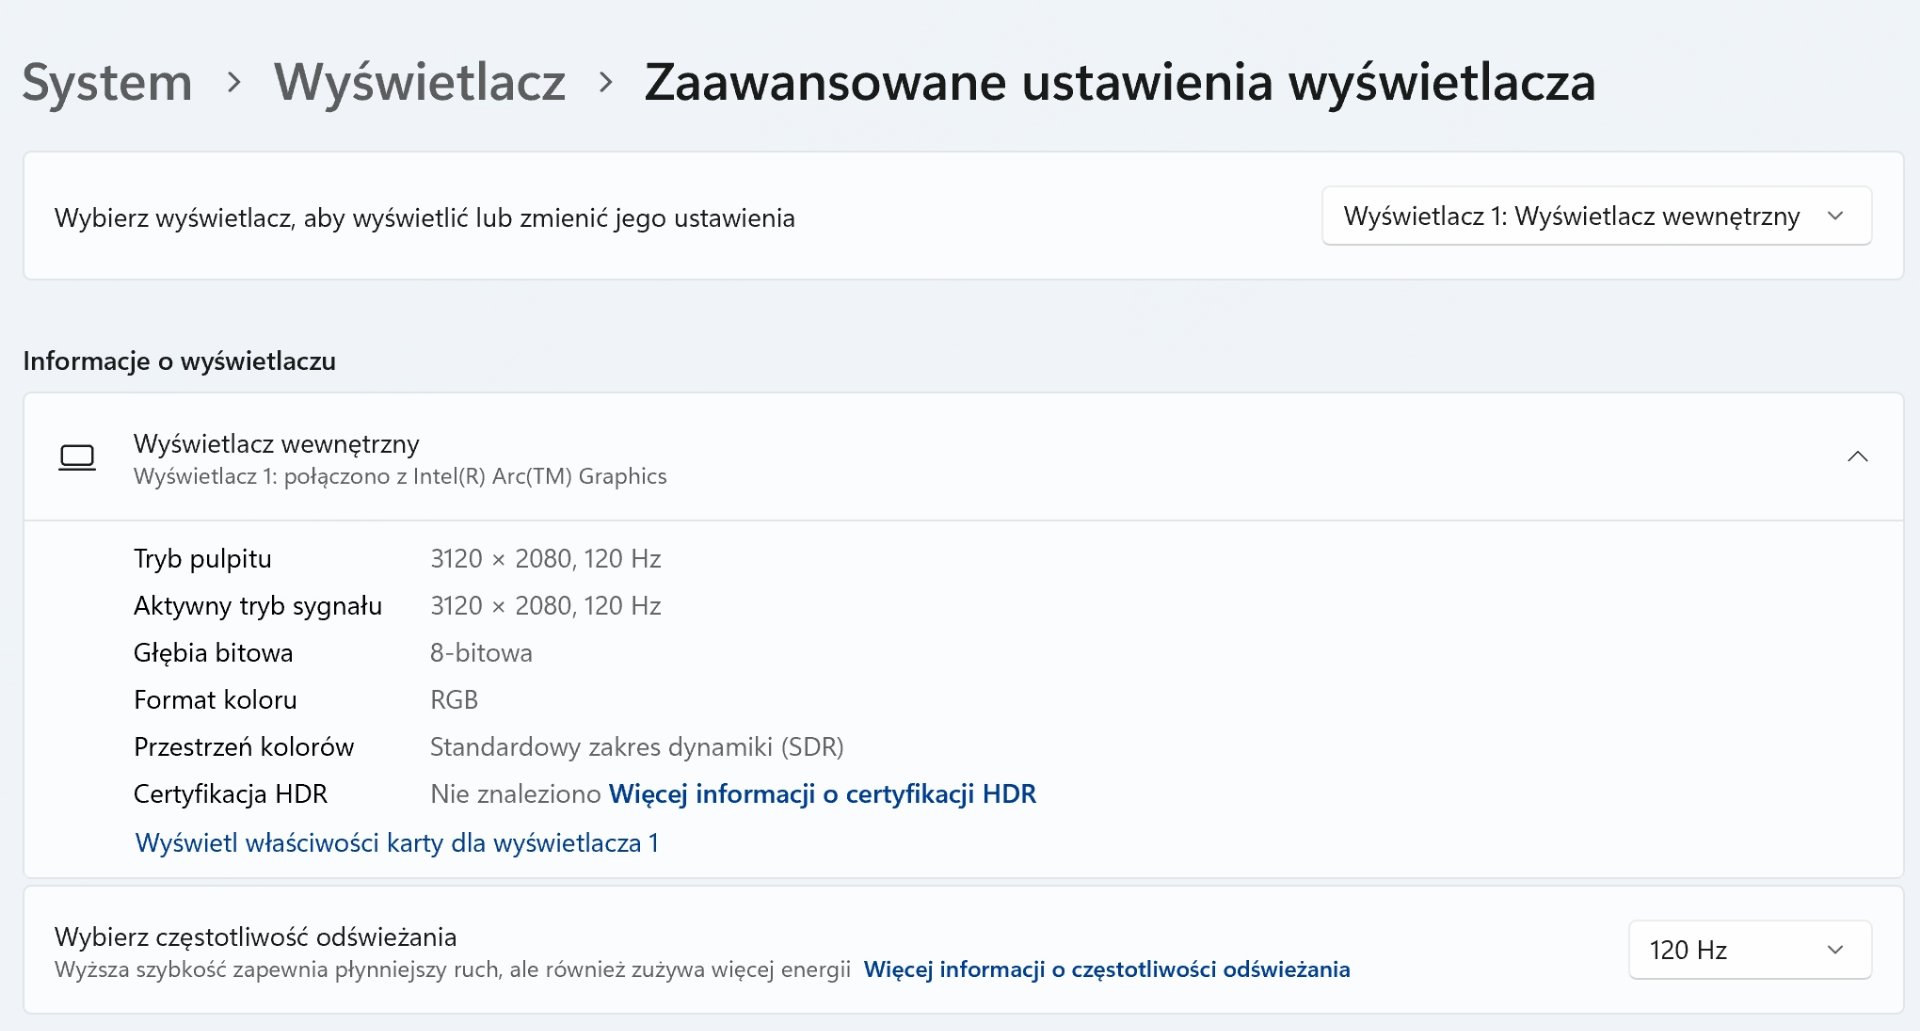Click the Wybierz częstotliwość odświeżania label

(256, 937)
